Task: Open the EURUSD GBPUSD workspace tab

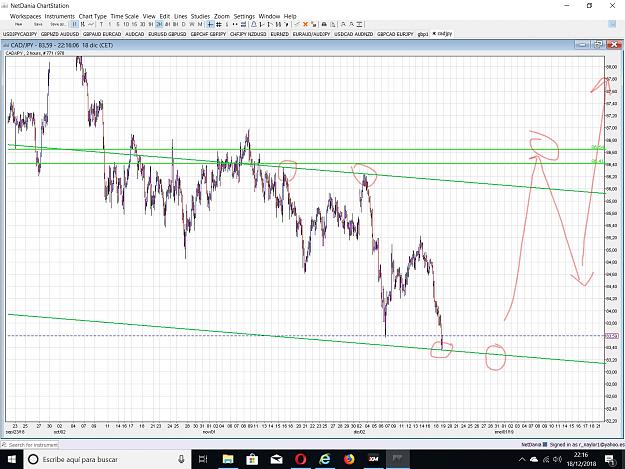Action: tap(167, 34)
